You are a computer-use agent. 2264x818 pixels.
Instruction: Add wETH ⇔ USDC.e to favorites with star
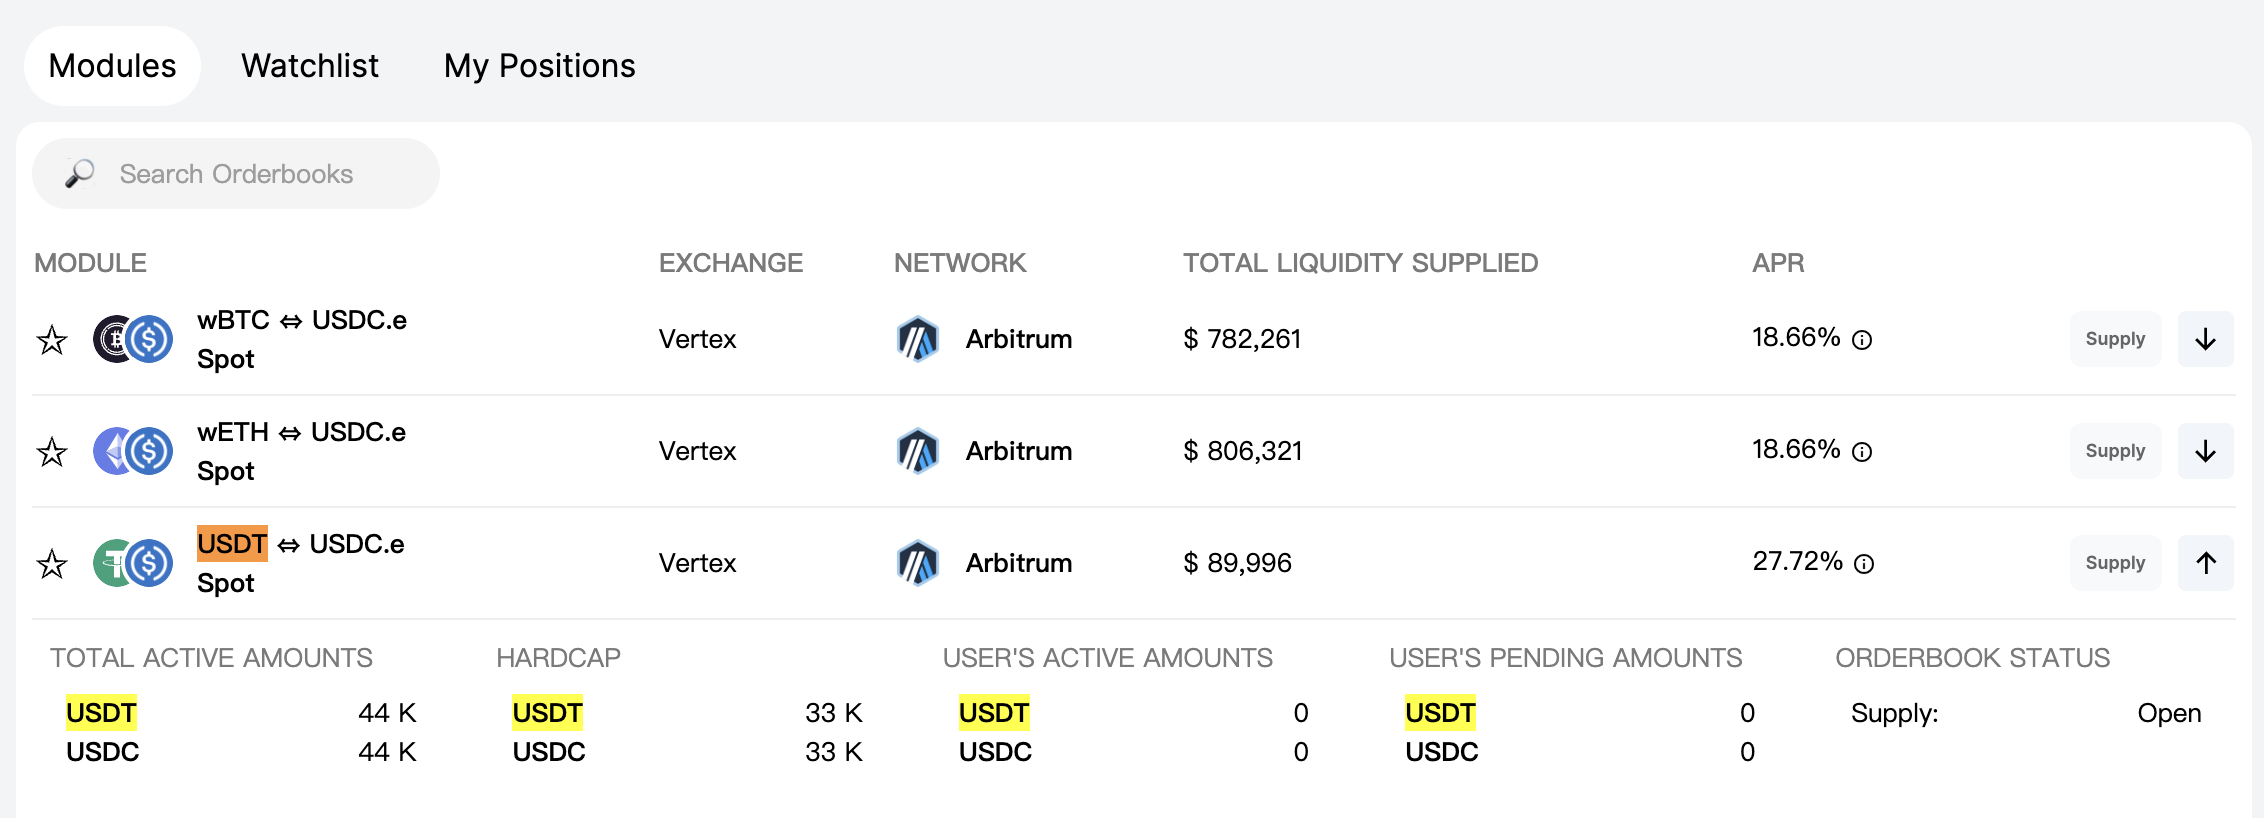pyautogui.click(x=52, y=453)
